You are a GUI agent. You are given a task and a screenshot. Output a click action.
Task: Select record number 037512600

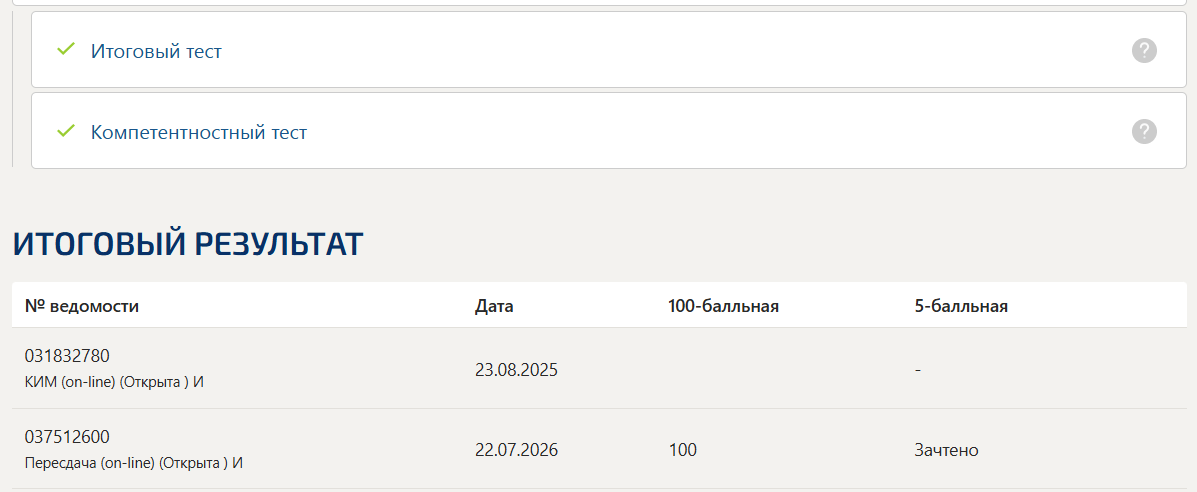tap(67, 437)
